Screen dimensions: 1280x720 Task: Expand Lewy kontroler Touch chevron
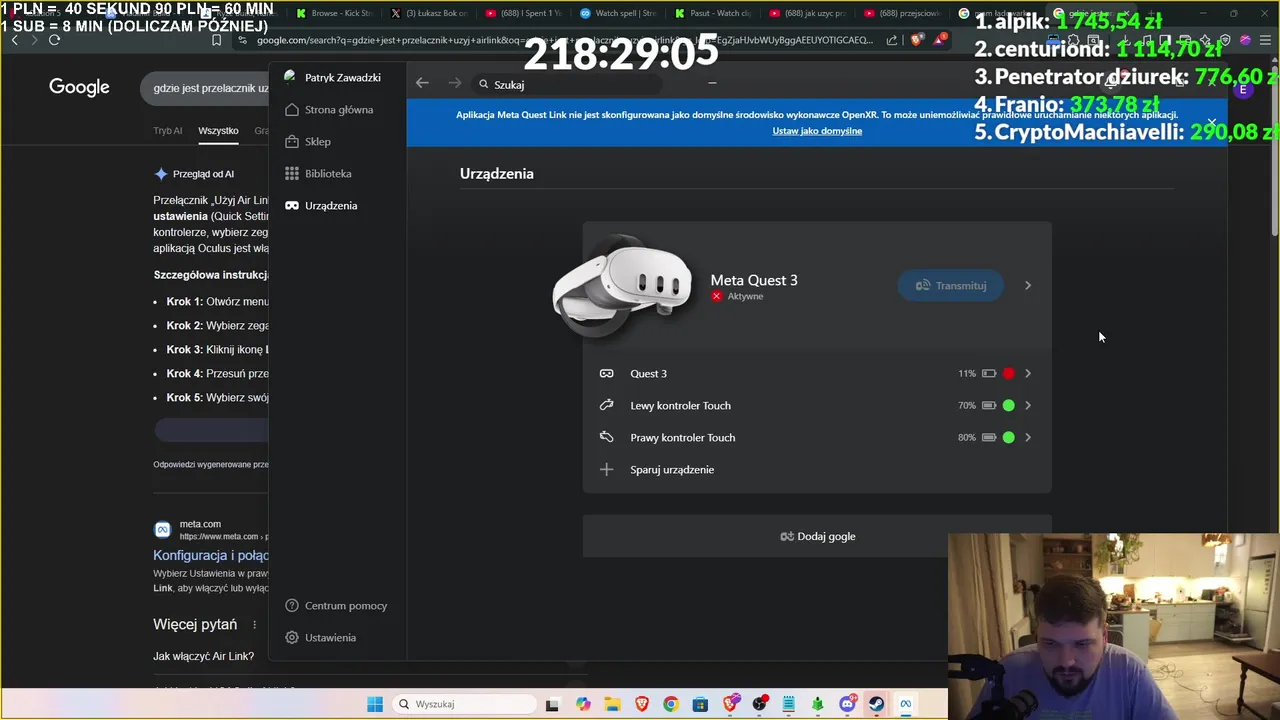click(x=1028, y=406)
